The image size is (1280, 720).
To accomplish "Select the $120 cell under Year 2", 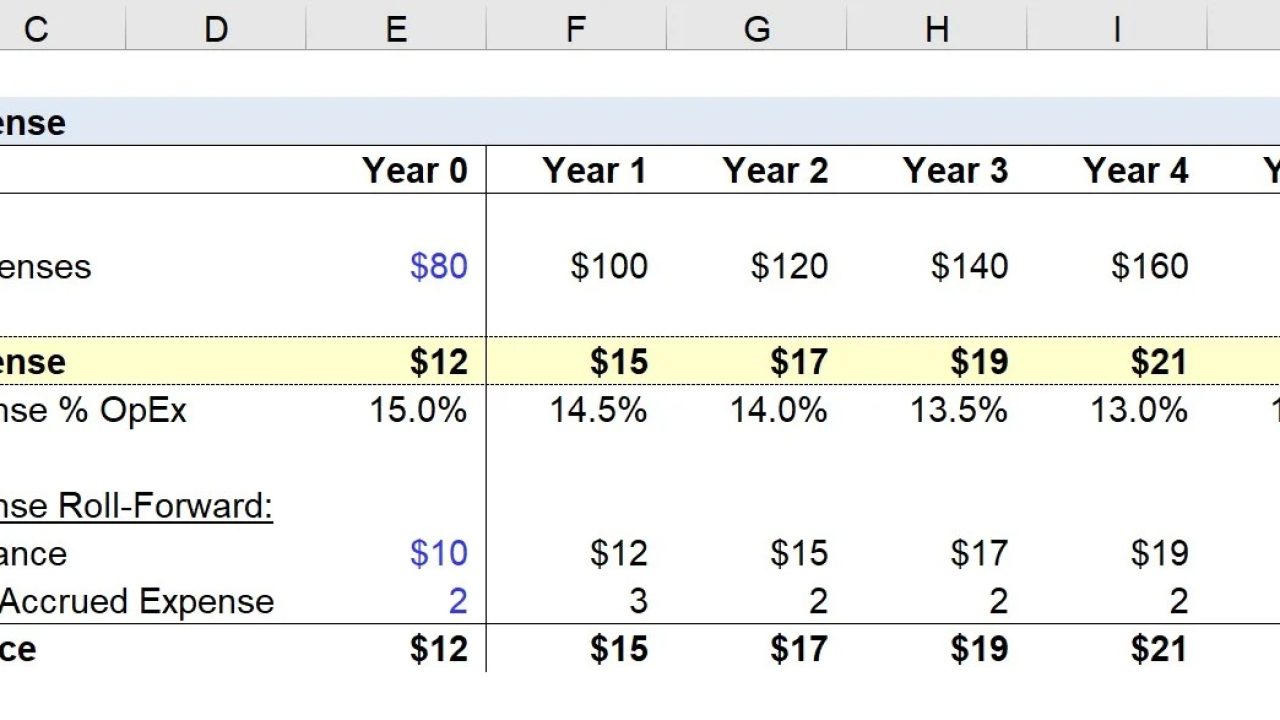I will [789, 266].
